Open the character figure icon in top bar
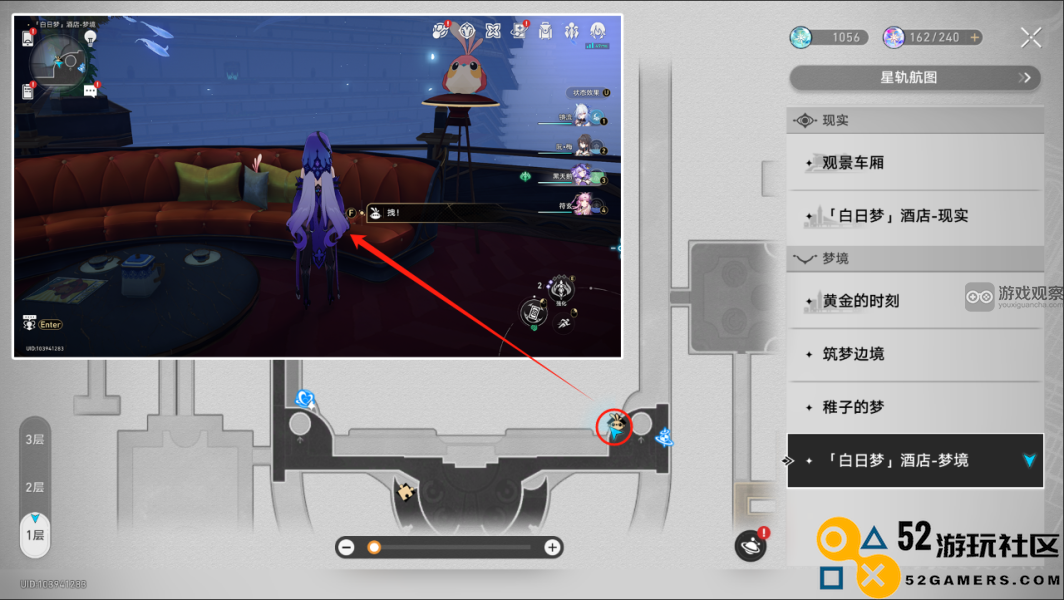Screen dimensions: 1064x600 [x=572, y=31]
